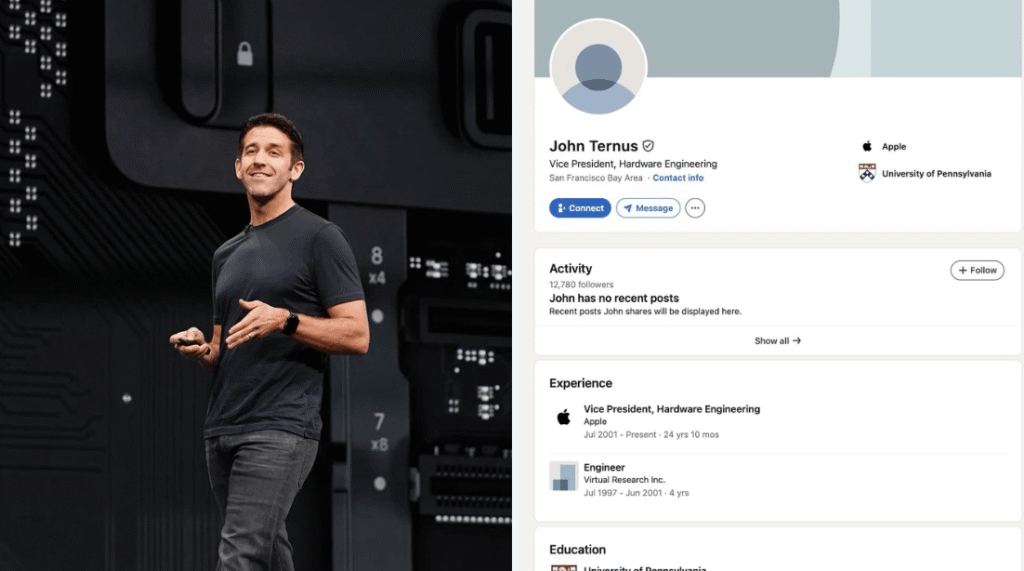This screenshot has height=571, width=1024.
Task: Open the More actions ellipsis menu
Action: point(695,208)
